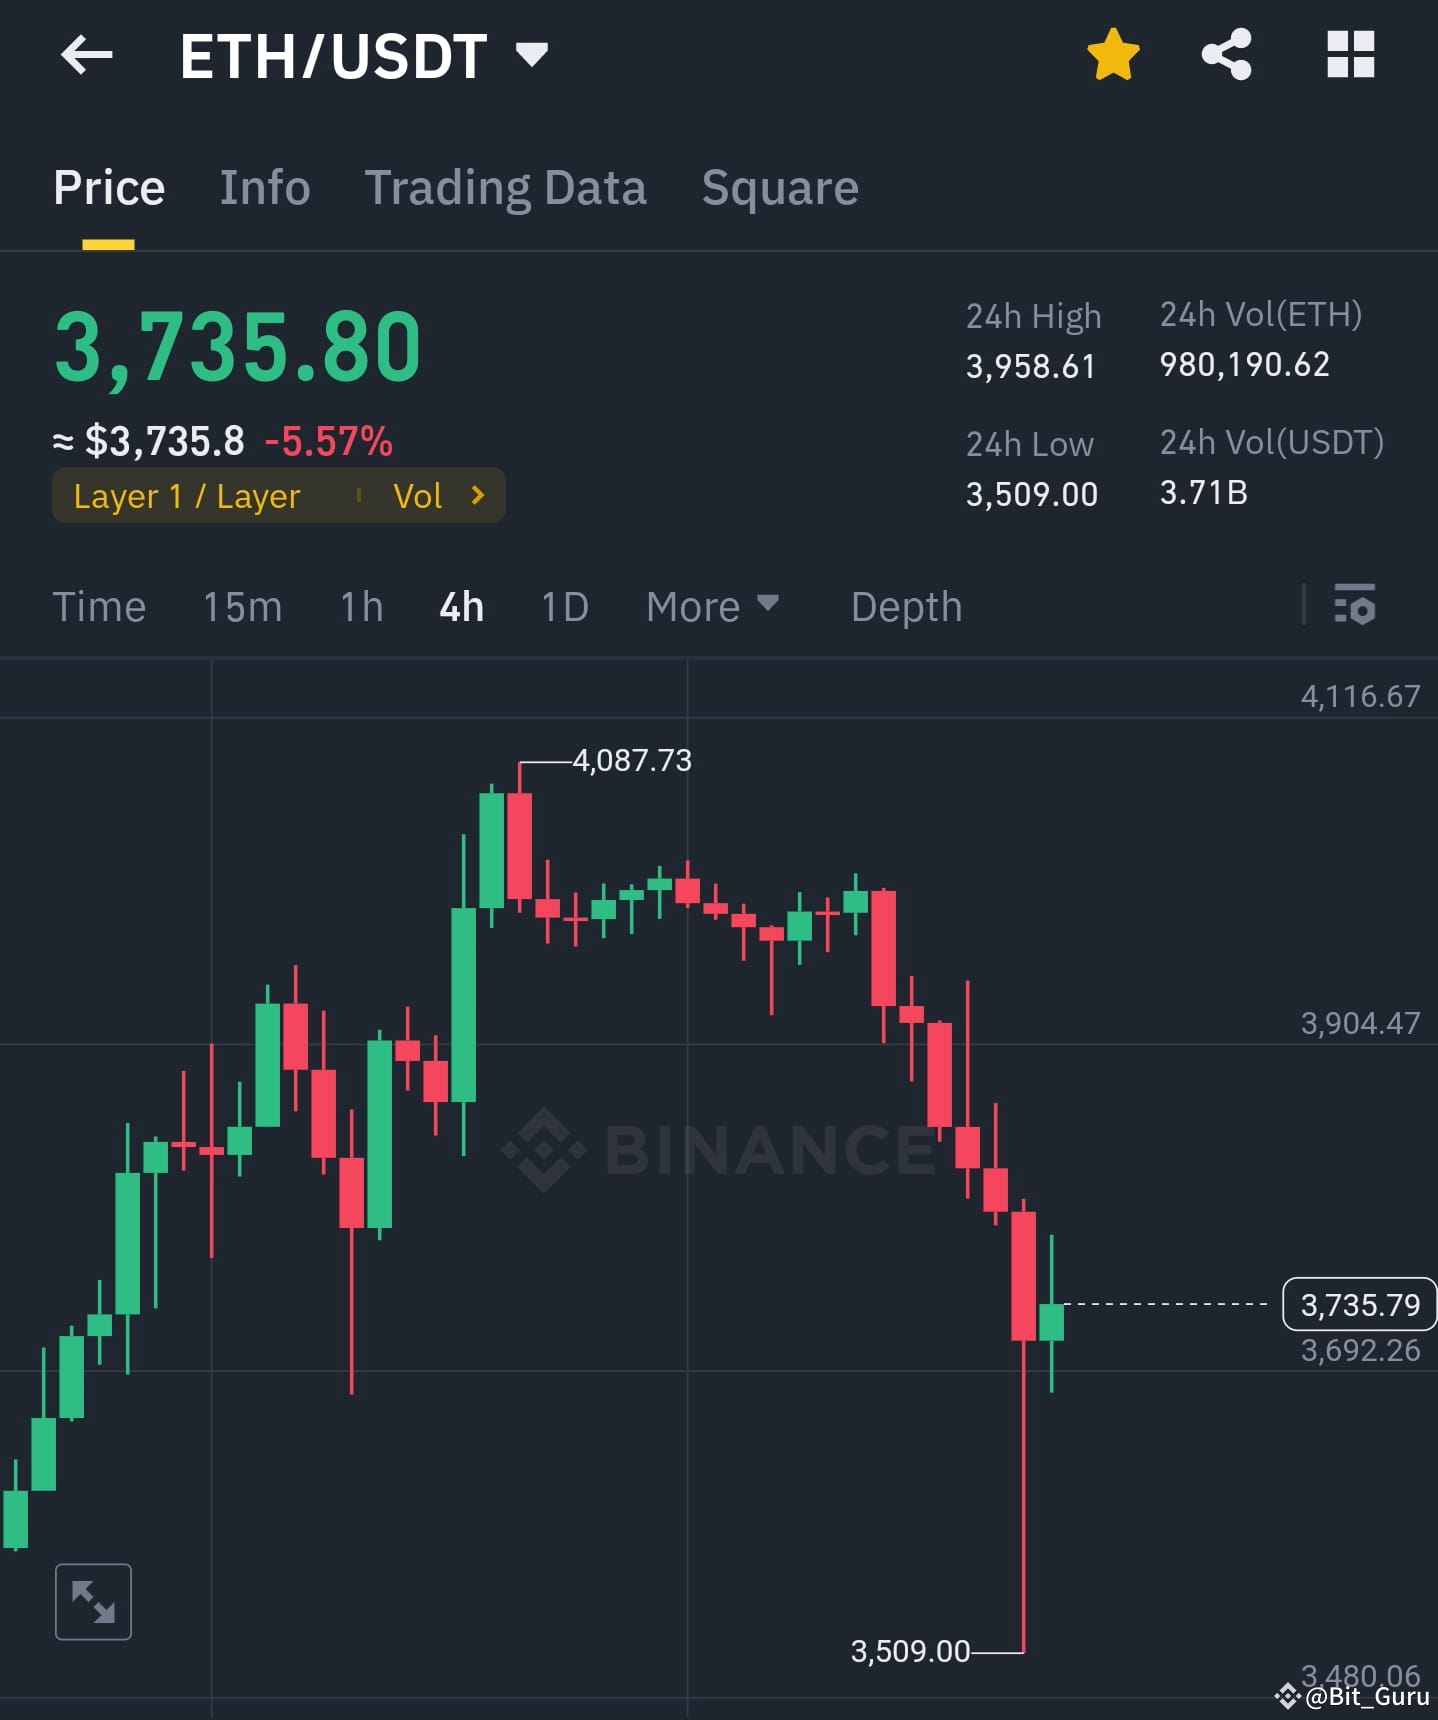Screen dimensions: 1438x1720
Task: Enable the 1D chart interval
Action: [563, 606]
